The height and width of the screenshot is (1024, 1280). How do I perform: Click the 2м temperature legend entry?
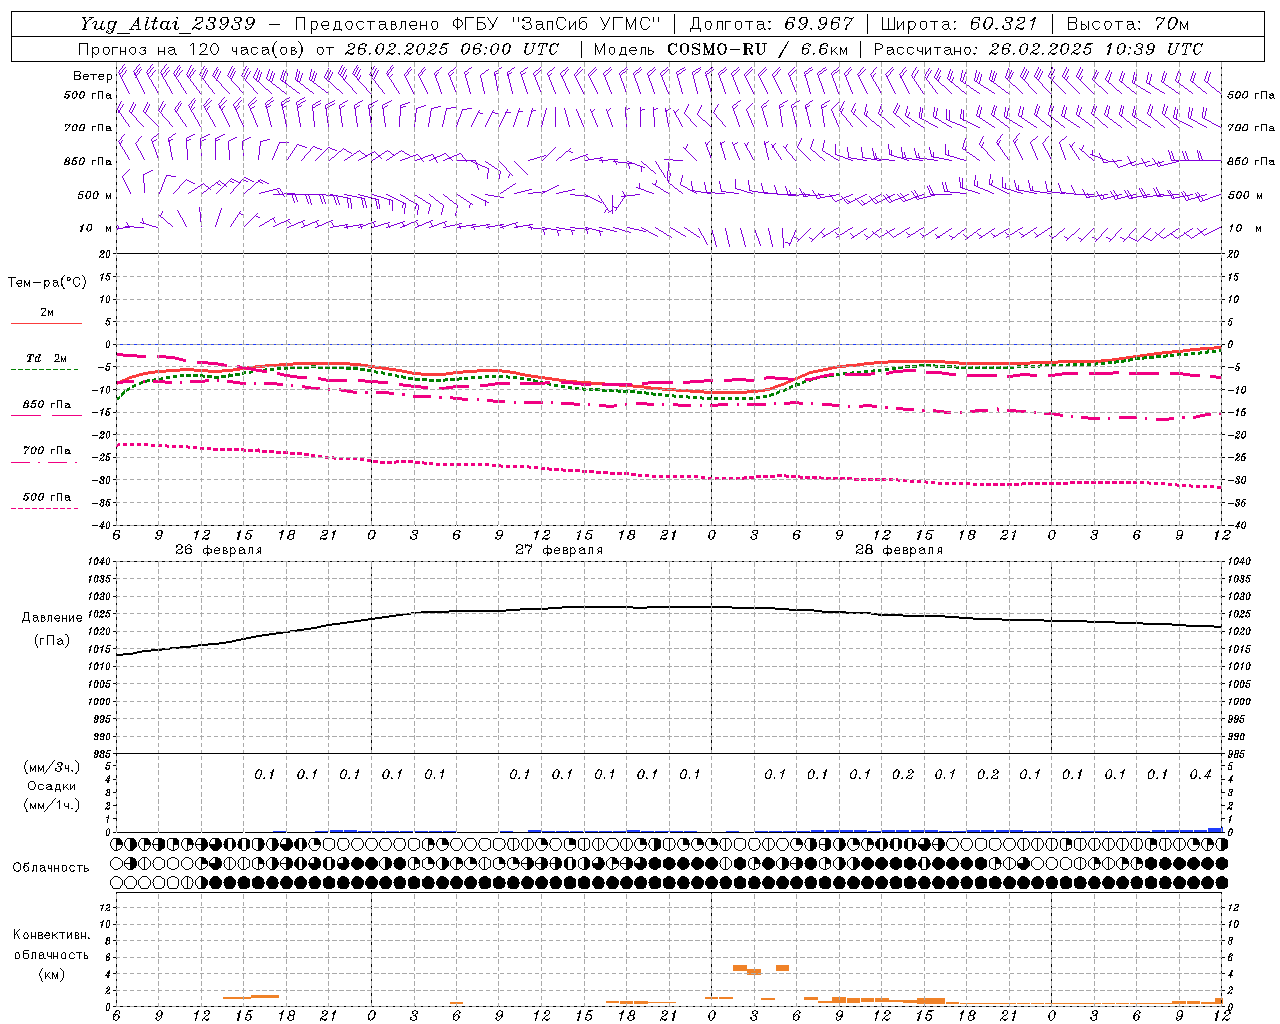(x=47, y=312)
